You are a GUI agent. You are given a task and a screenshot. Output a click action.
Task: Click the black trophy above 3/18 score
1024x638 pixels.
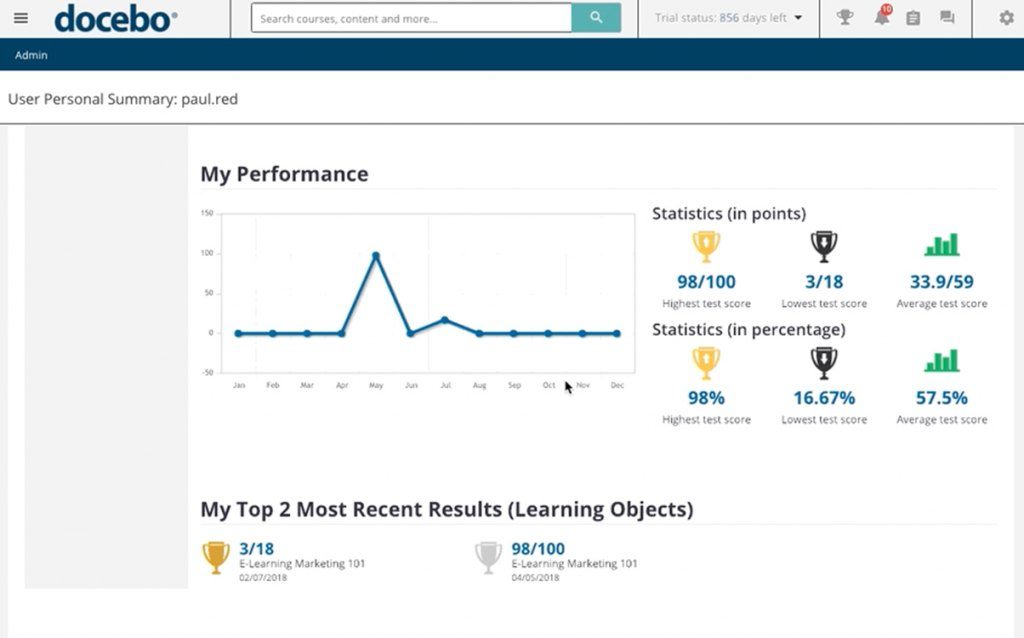click(x=824, y=246)
